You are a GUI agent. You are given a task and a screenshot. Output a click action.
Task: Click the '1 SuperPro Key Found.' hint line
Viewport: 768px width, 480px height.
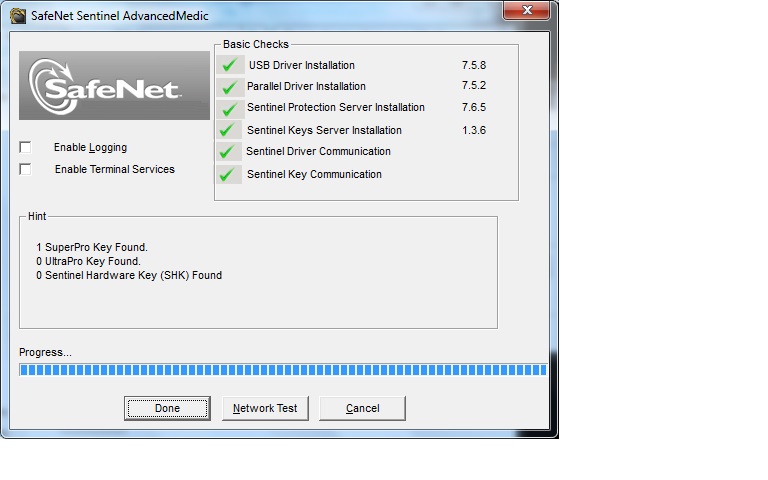92,247
